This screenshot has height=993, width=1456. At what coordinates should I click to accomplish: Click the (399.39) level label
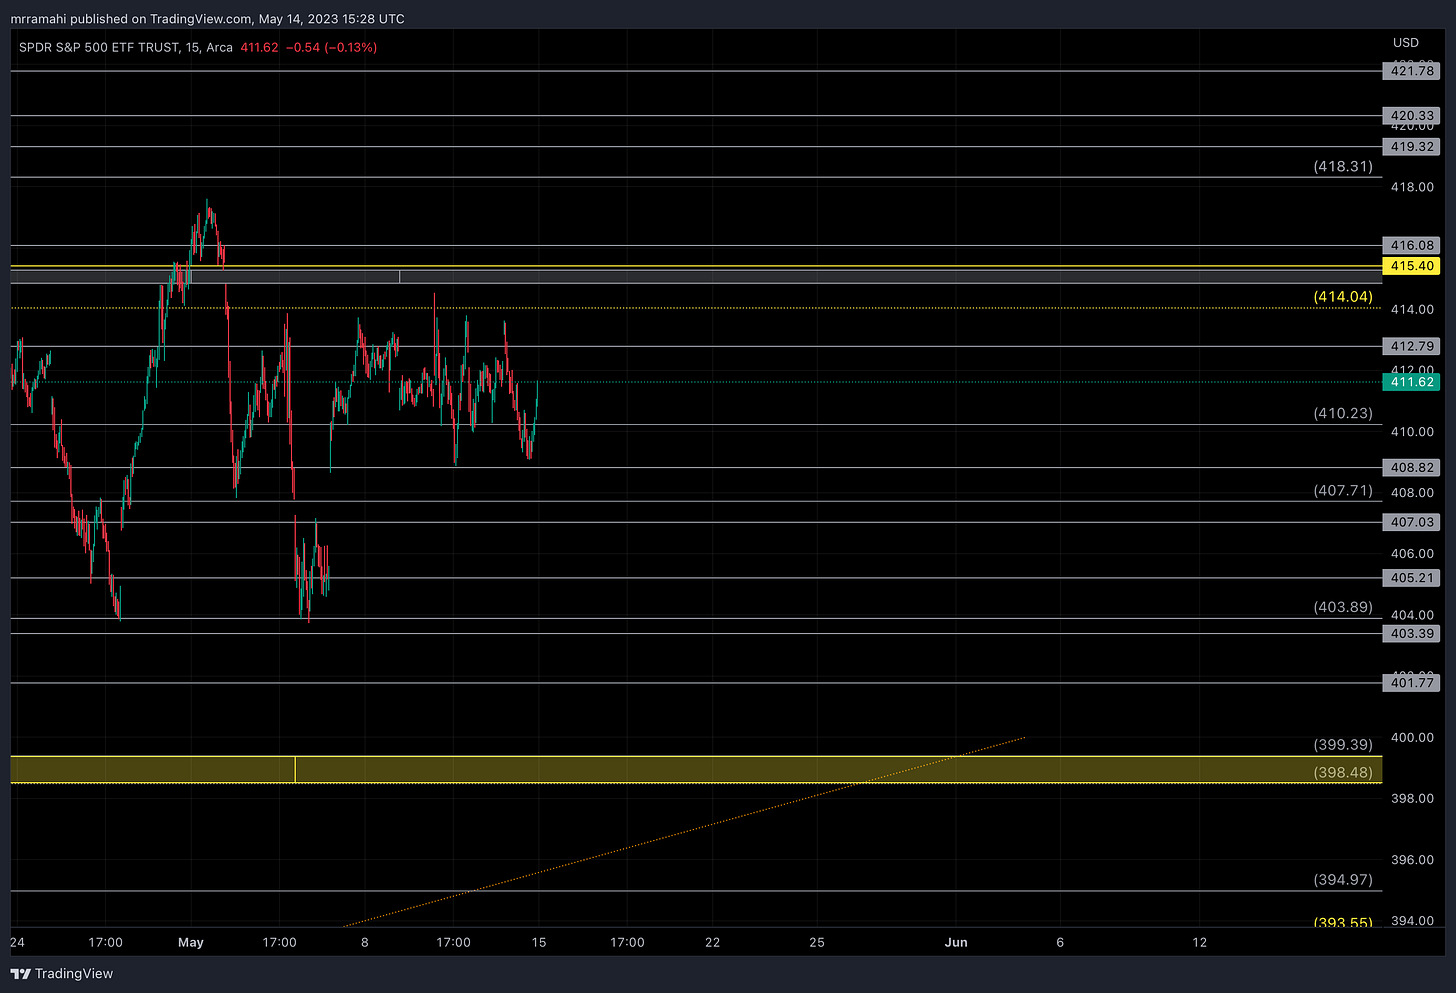tap(1343, 745)
